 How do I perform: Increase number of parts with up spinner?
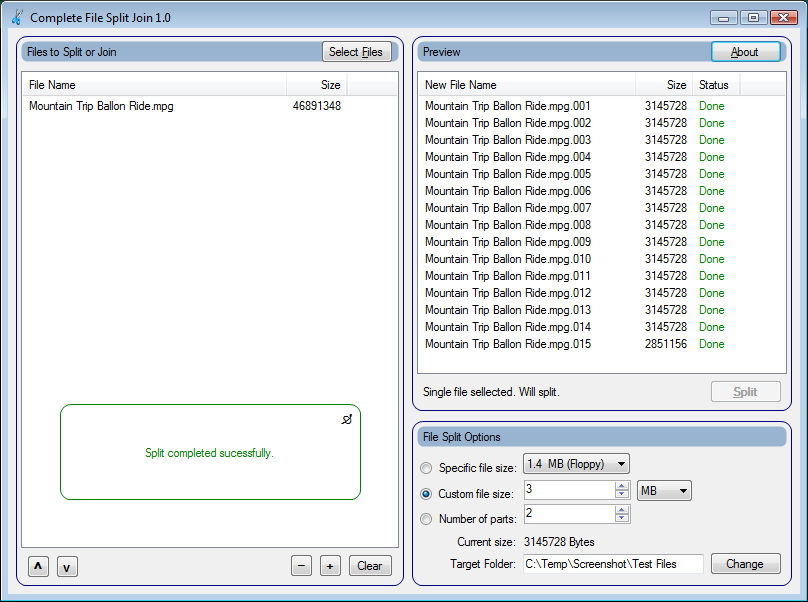[622, 510]
